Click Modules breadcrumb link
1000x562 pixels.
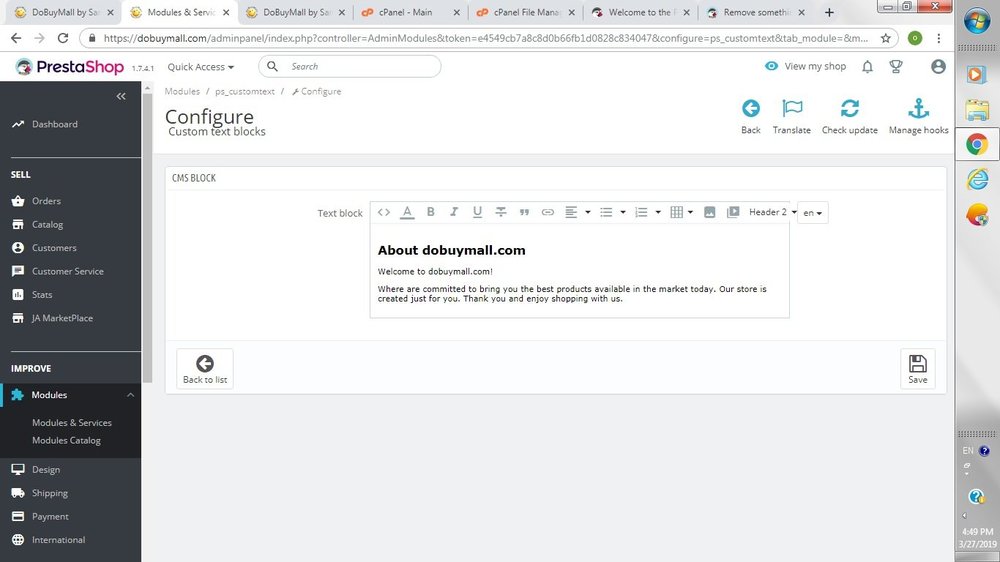[x=182, y=91]
